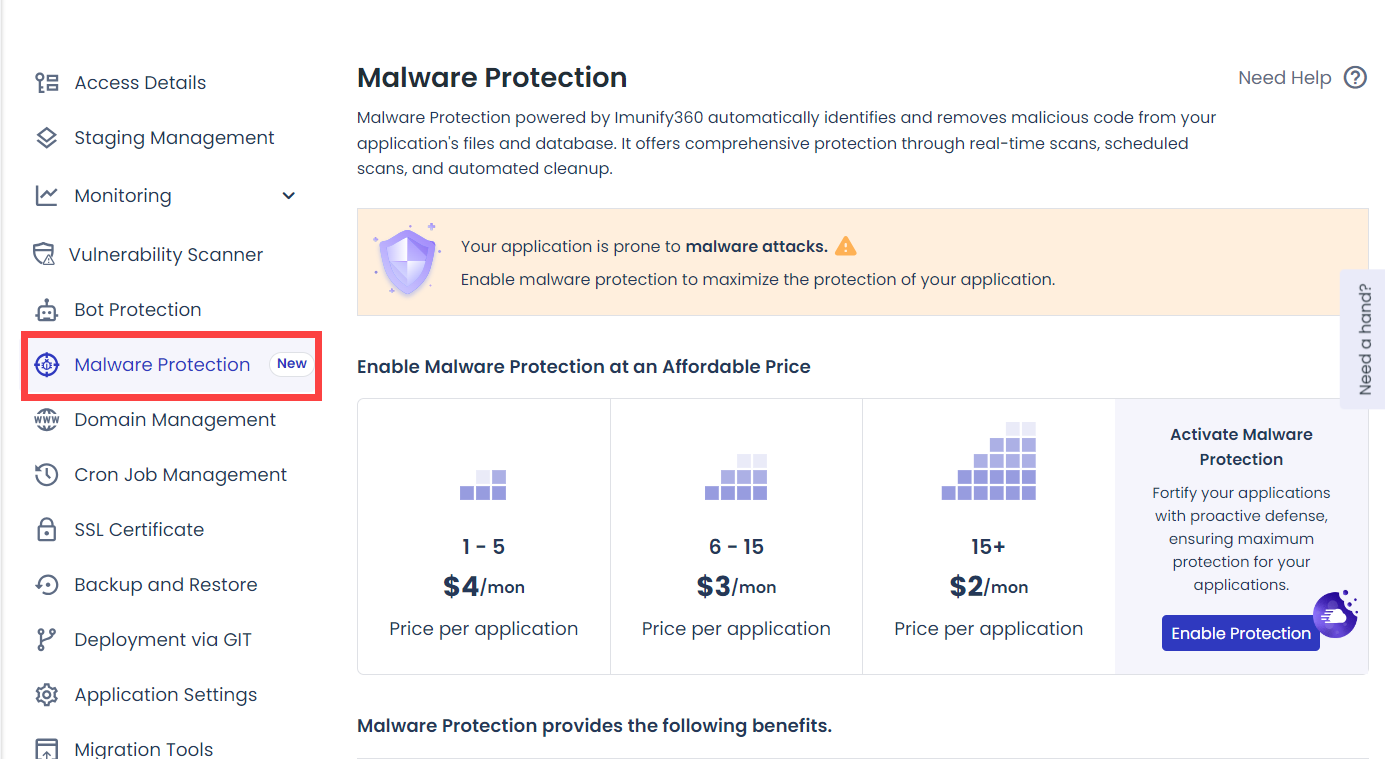
Task: Click the Enable Protection button
Action: [x=1240, y=633]
